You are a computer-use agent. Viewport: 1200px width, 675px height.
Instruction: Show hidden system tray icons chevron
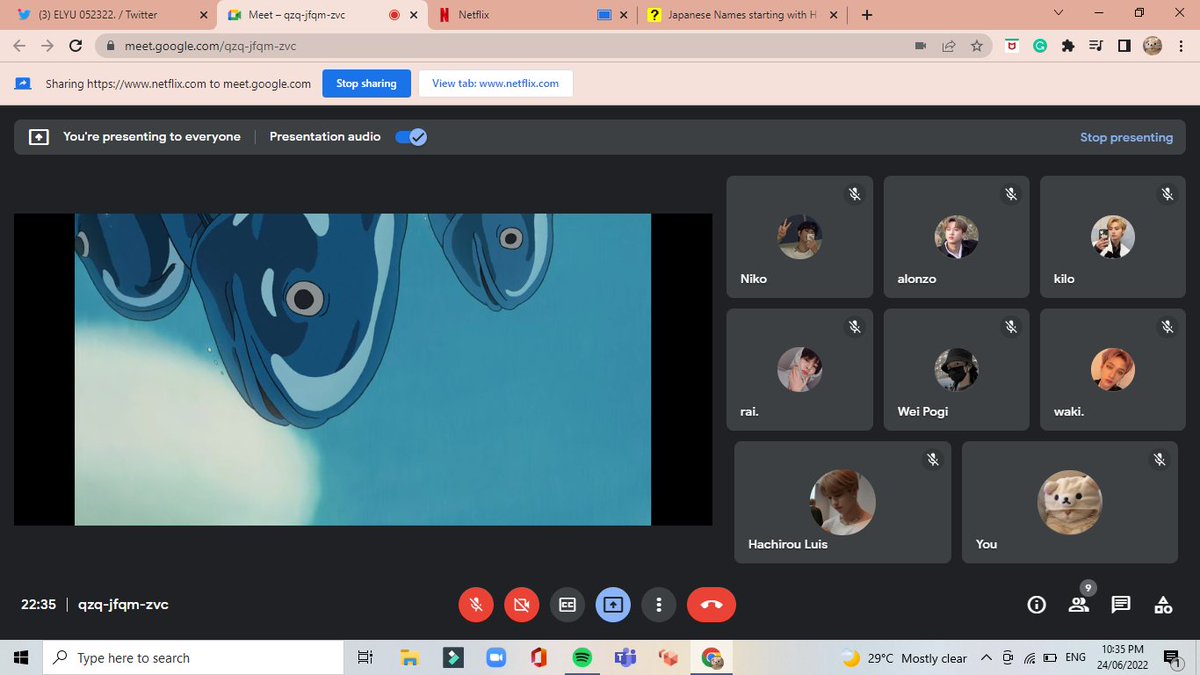(986, 658)
